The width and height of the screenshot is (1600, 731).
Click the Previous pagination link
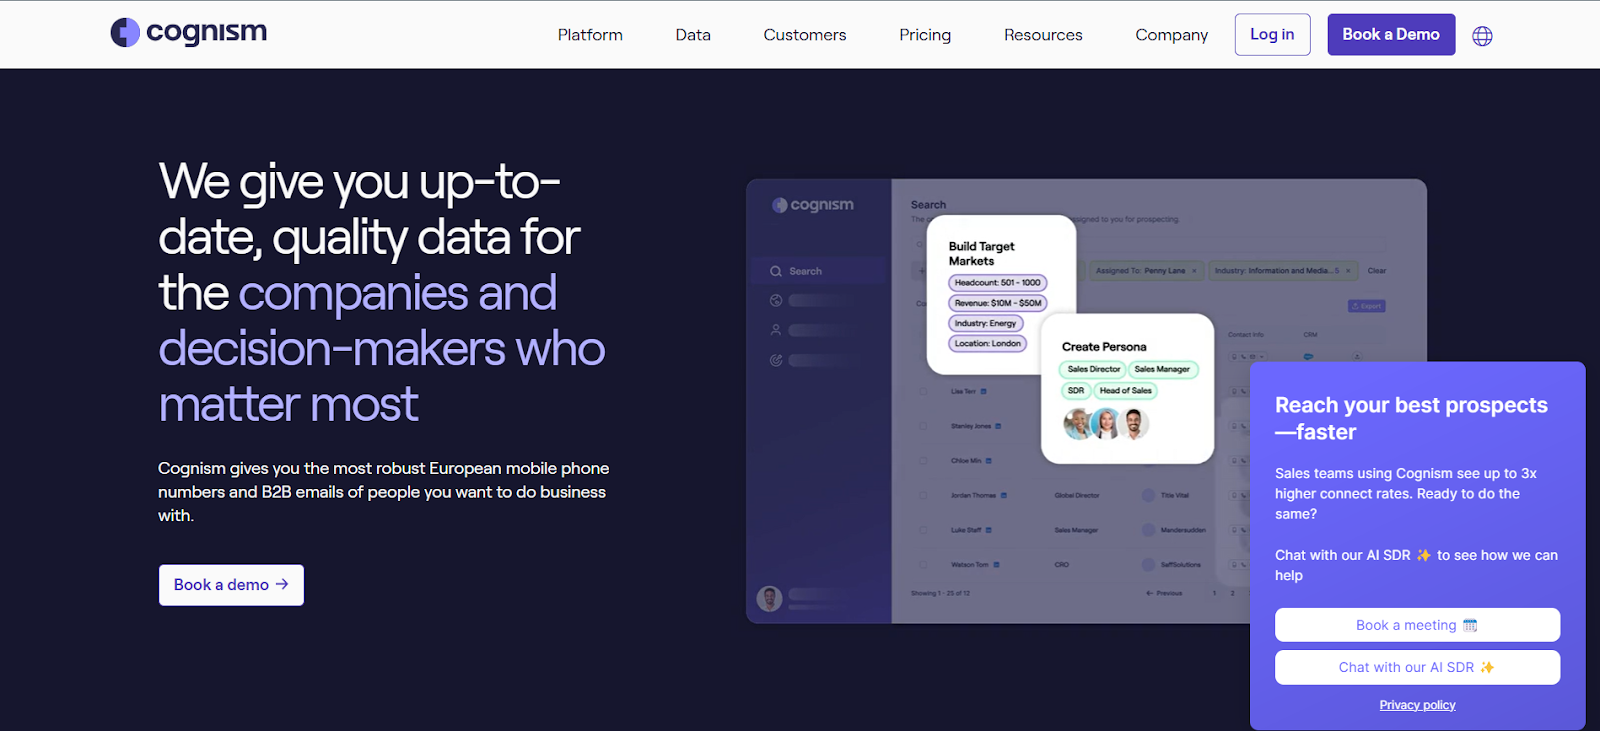(x=1164, y=593)
